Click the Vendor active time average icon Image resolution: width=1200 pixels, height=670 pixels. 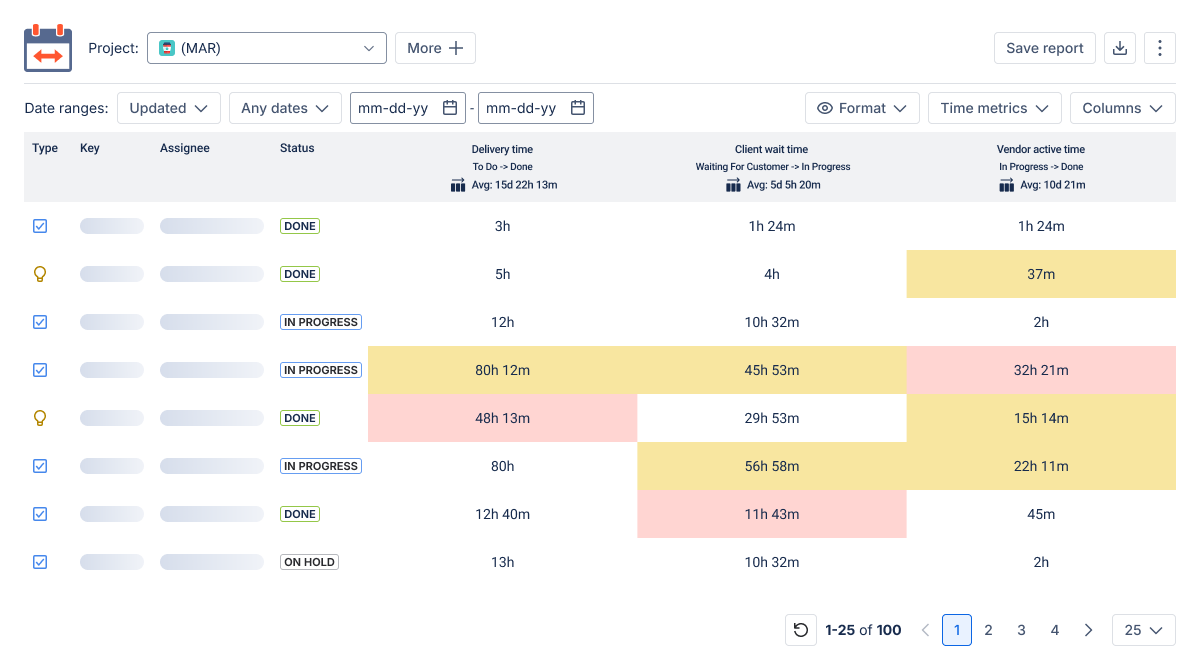click(x=1006, y=185)
